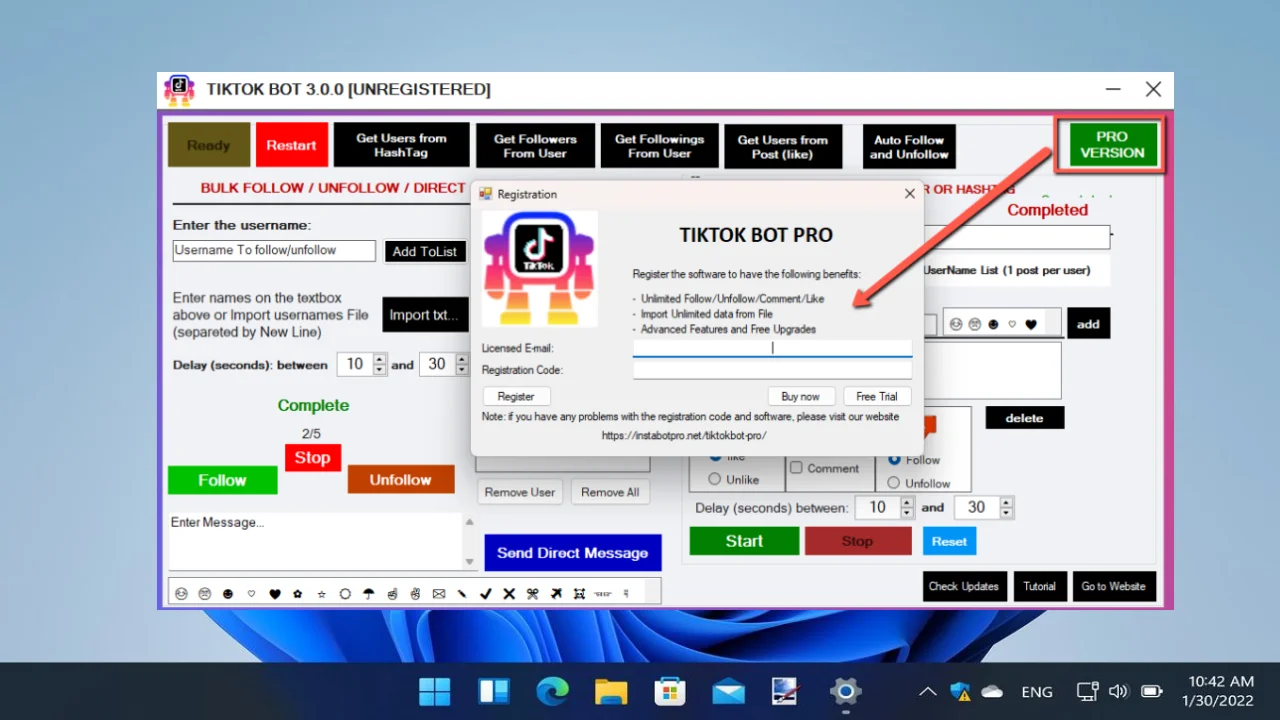Insert the star symbol from bottom emoji bar

(321, 594)
